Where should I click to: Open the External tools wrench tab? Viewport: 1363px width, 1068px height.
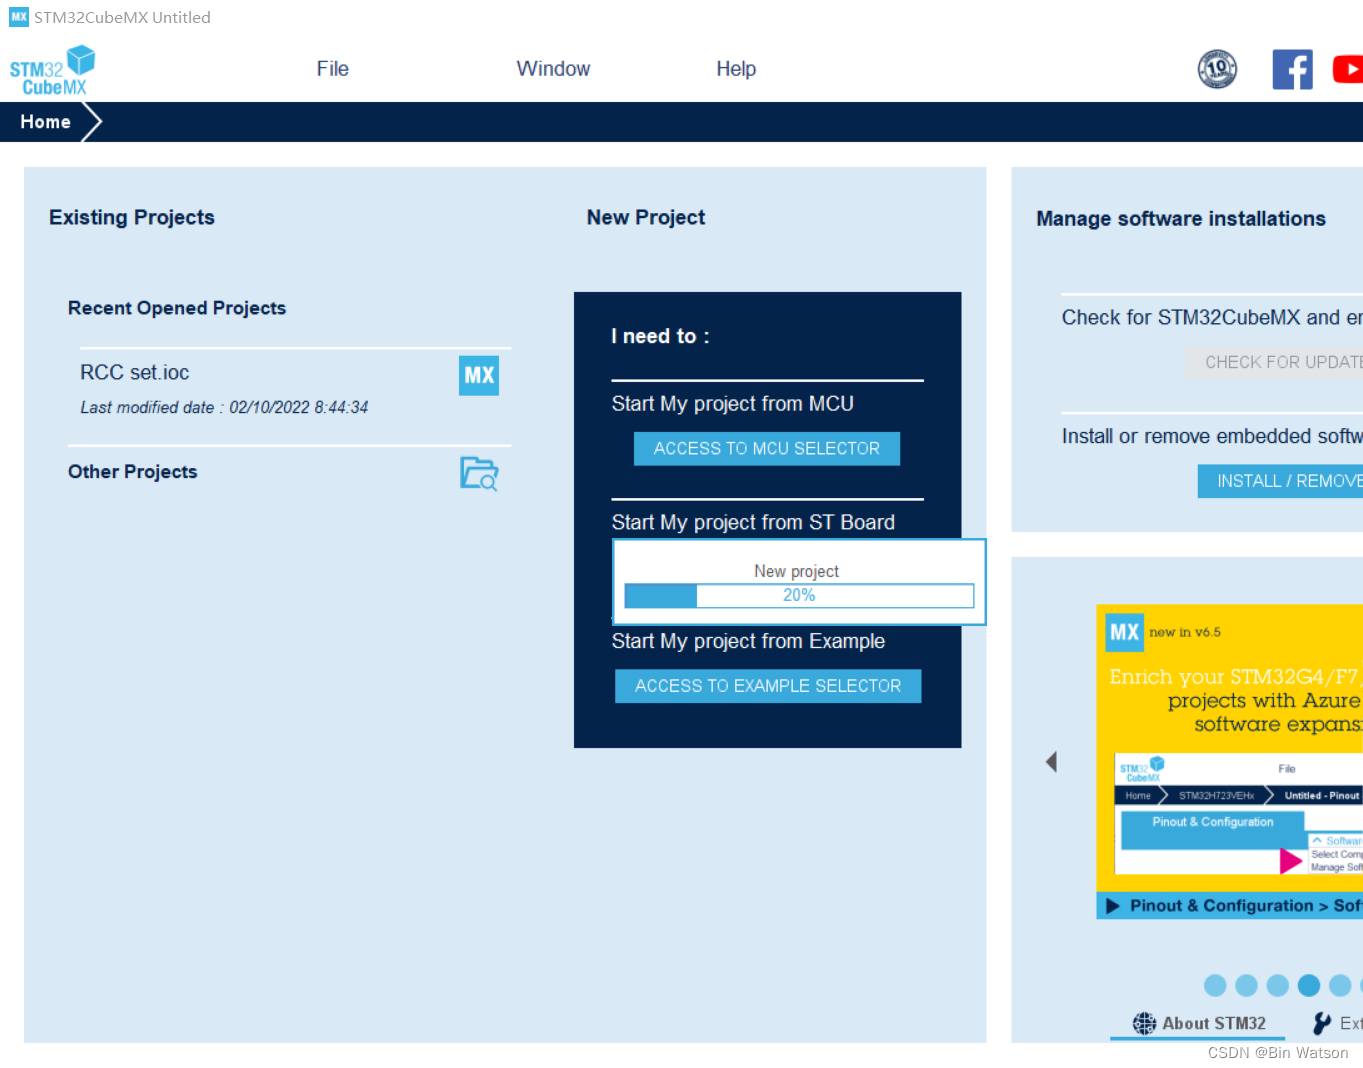click(x=1337, y=1023)
